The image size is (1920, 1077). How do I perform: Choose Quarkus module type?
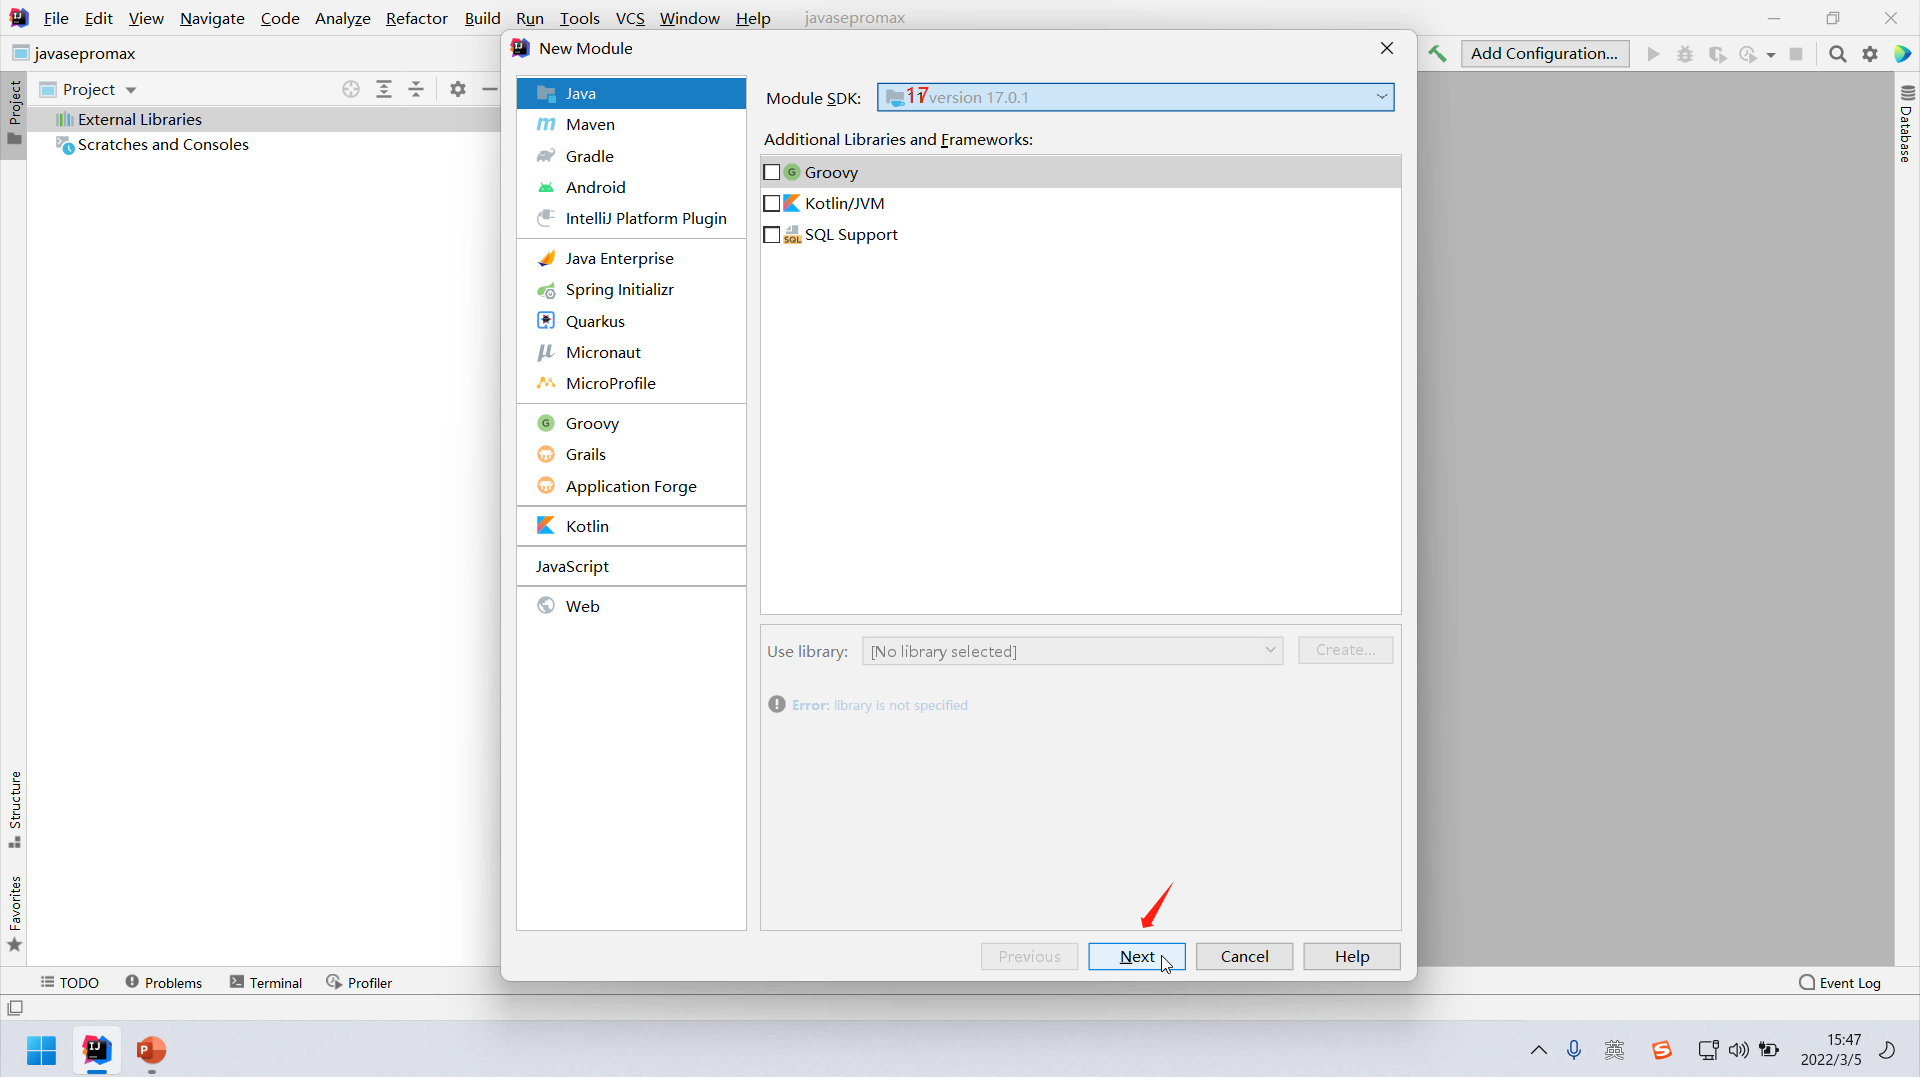pyautogui.click(x=631, y=321)
